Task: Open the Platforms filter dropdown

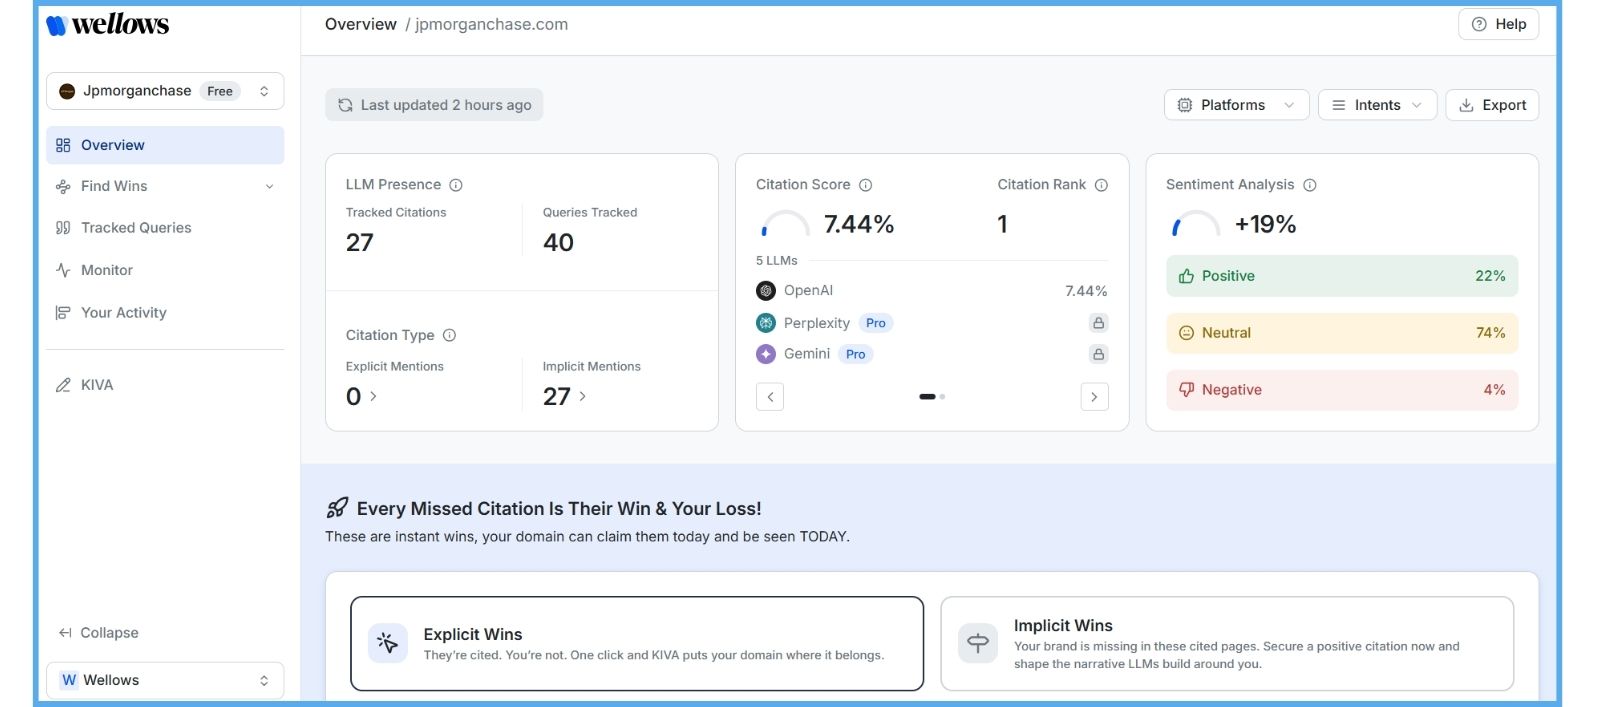Action: click(x=1236, y=105)
